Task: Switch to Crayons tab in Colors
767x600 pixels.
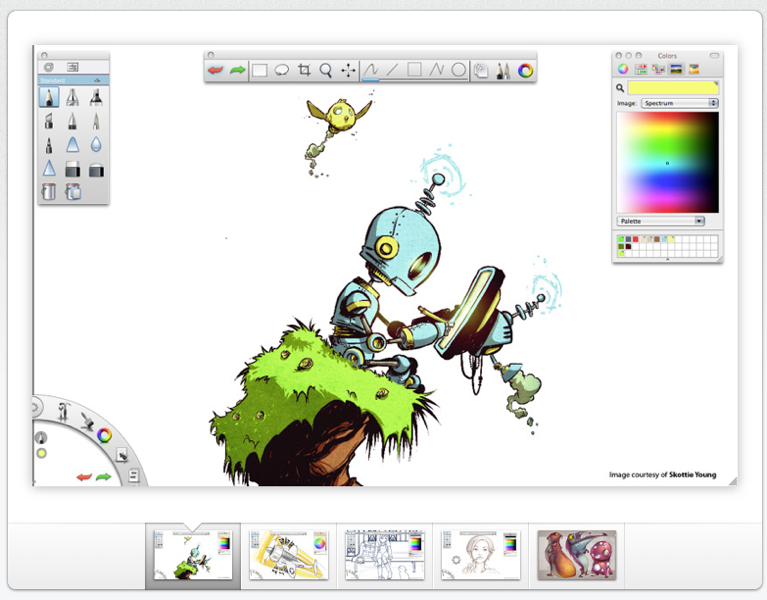Action: [694, 69]
